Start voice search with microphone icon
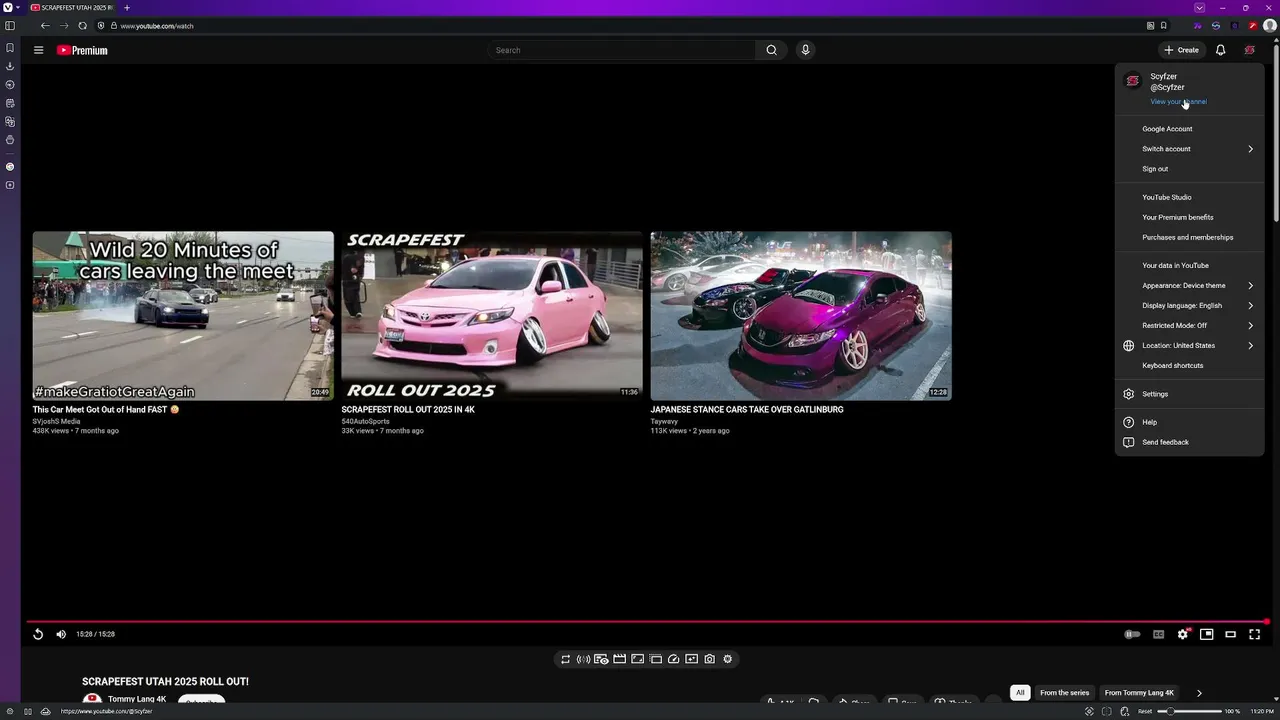 [805, 50]
